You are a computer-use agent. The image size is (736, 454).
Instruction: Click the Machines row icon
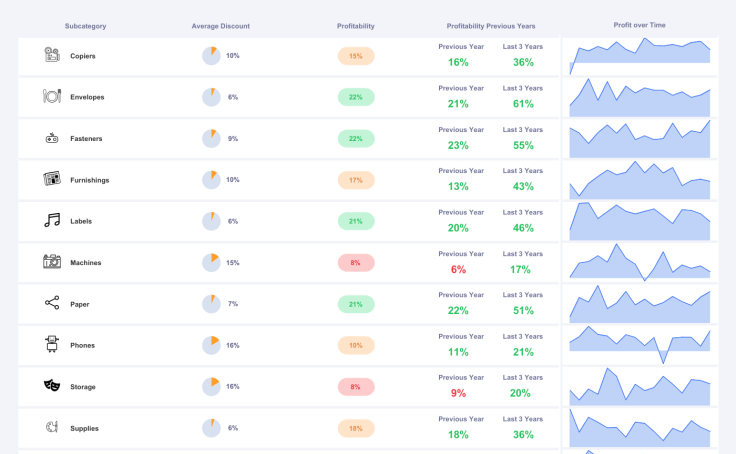[52, 262]
